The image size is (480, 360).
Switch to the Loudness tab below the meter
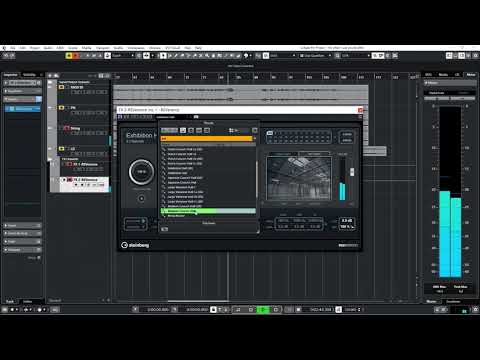tap(453, 301)
